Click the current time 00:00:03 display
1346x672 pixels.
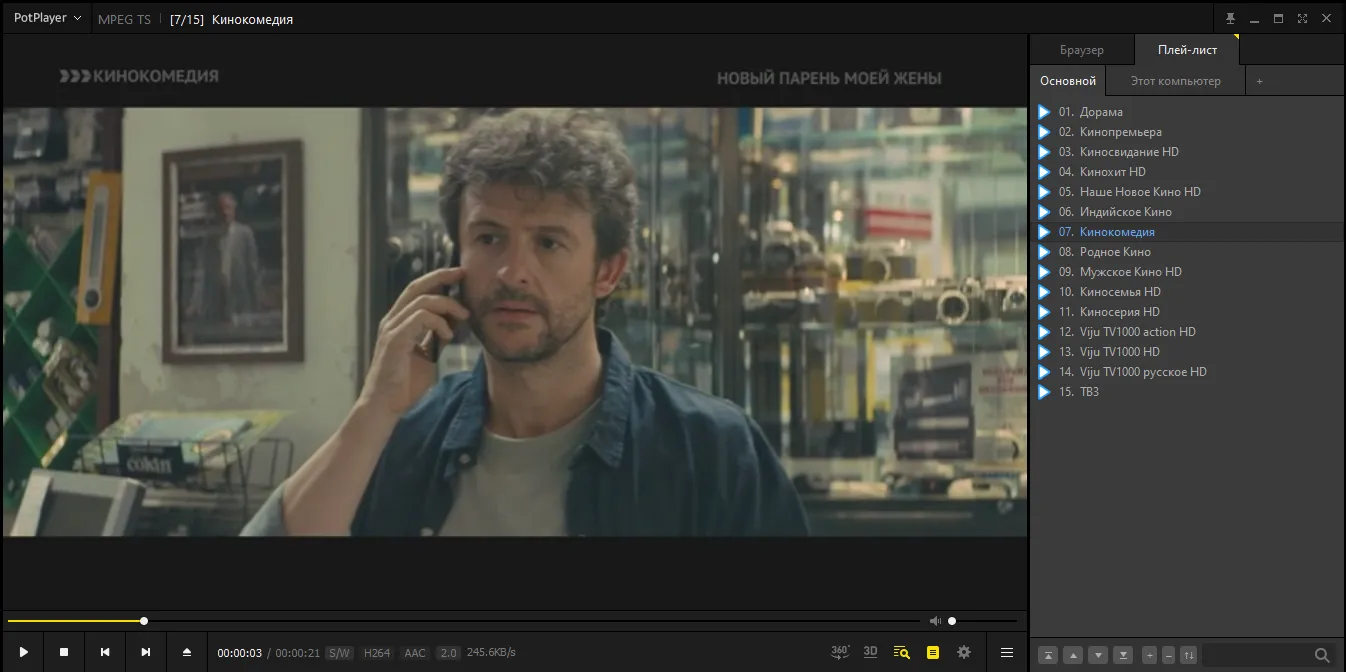[240, 653]
